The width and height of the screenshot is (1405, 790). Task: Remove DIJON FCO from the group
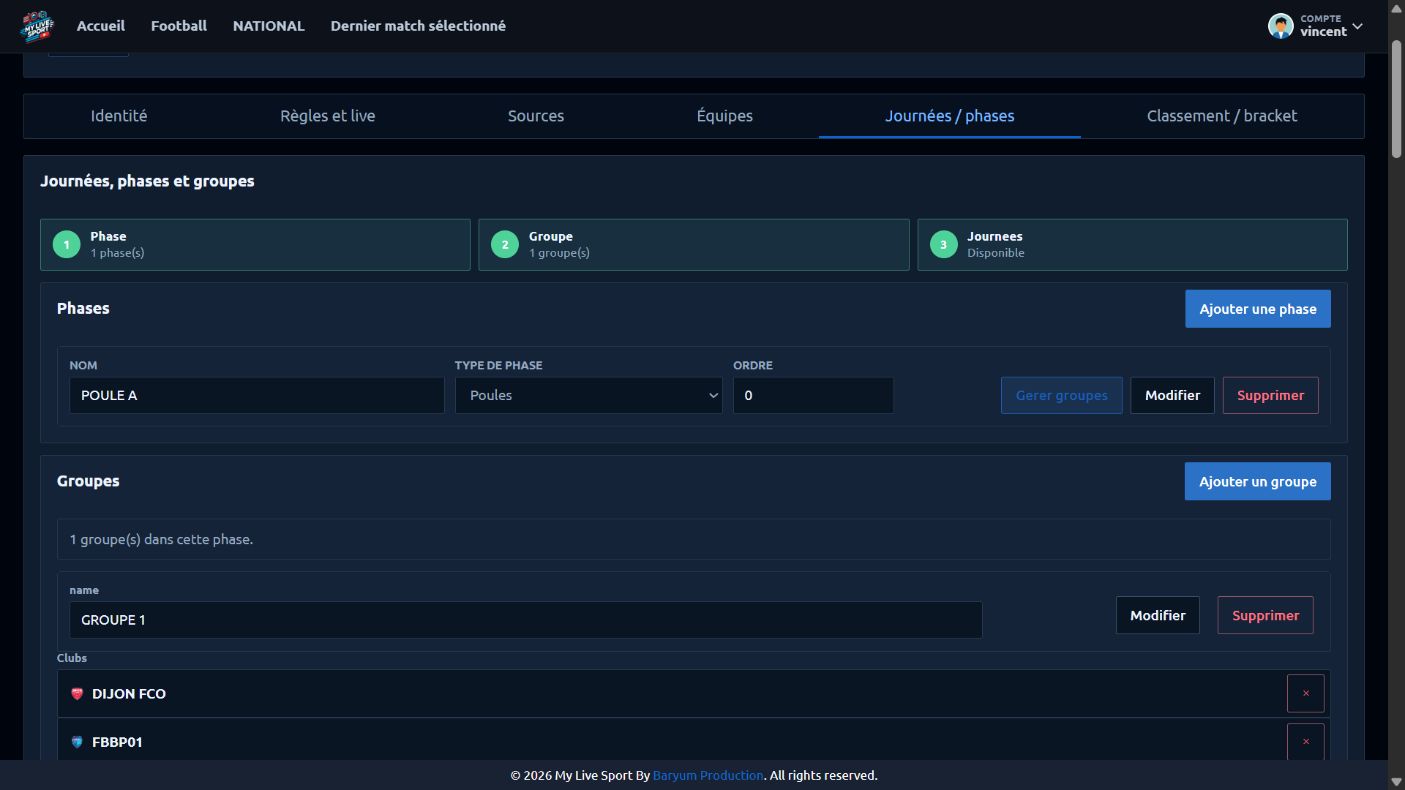pos(1305,693)
